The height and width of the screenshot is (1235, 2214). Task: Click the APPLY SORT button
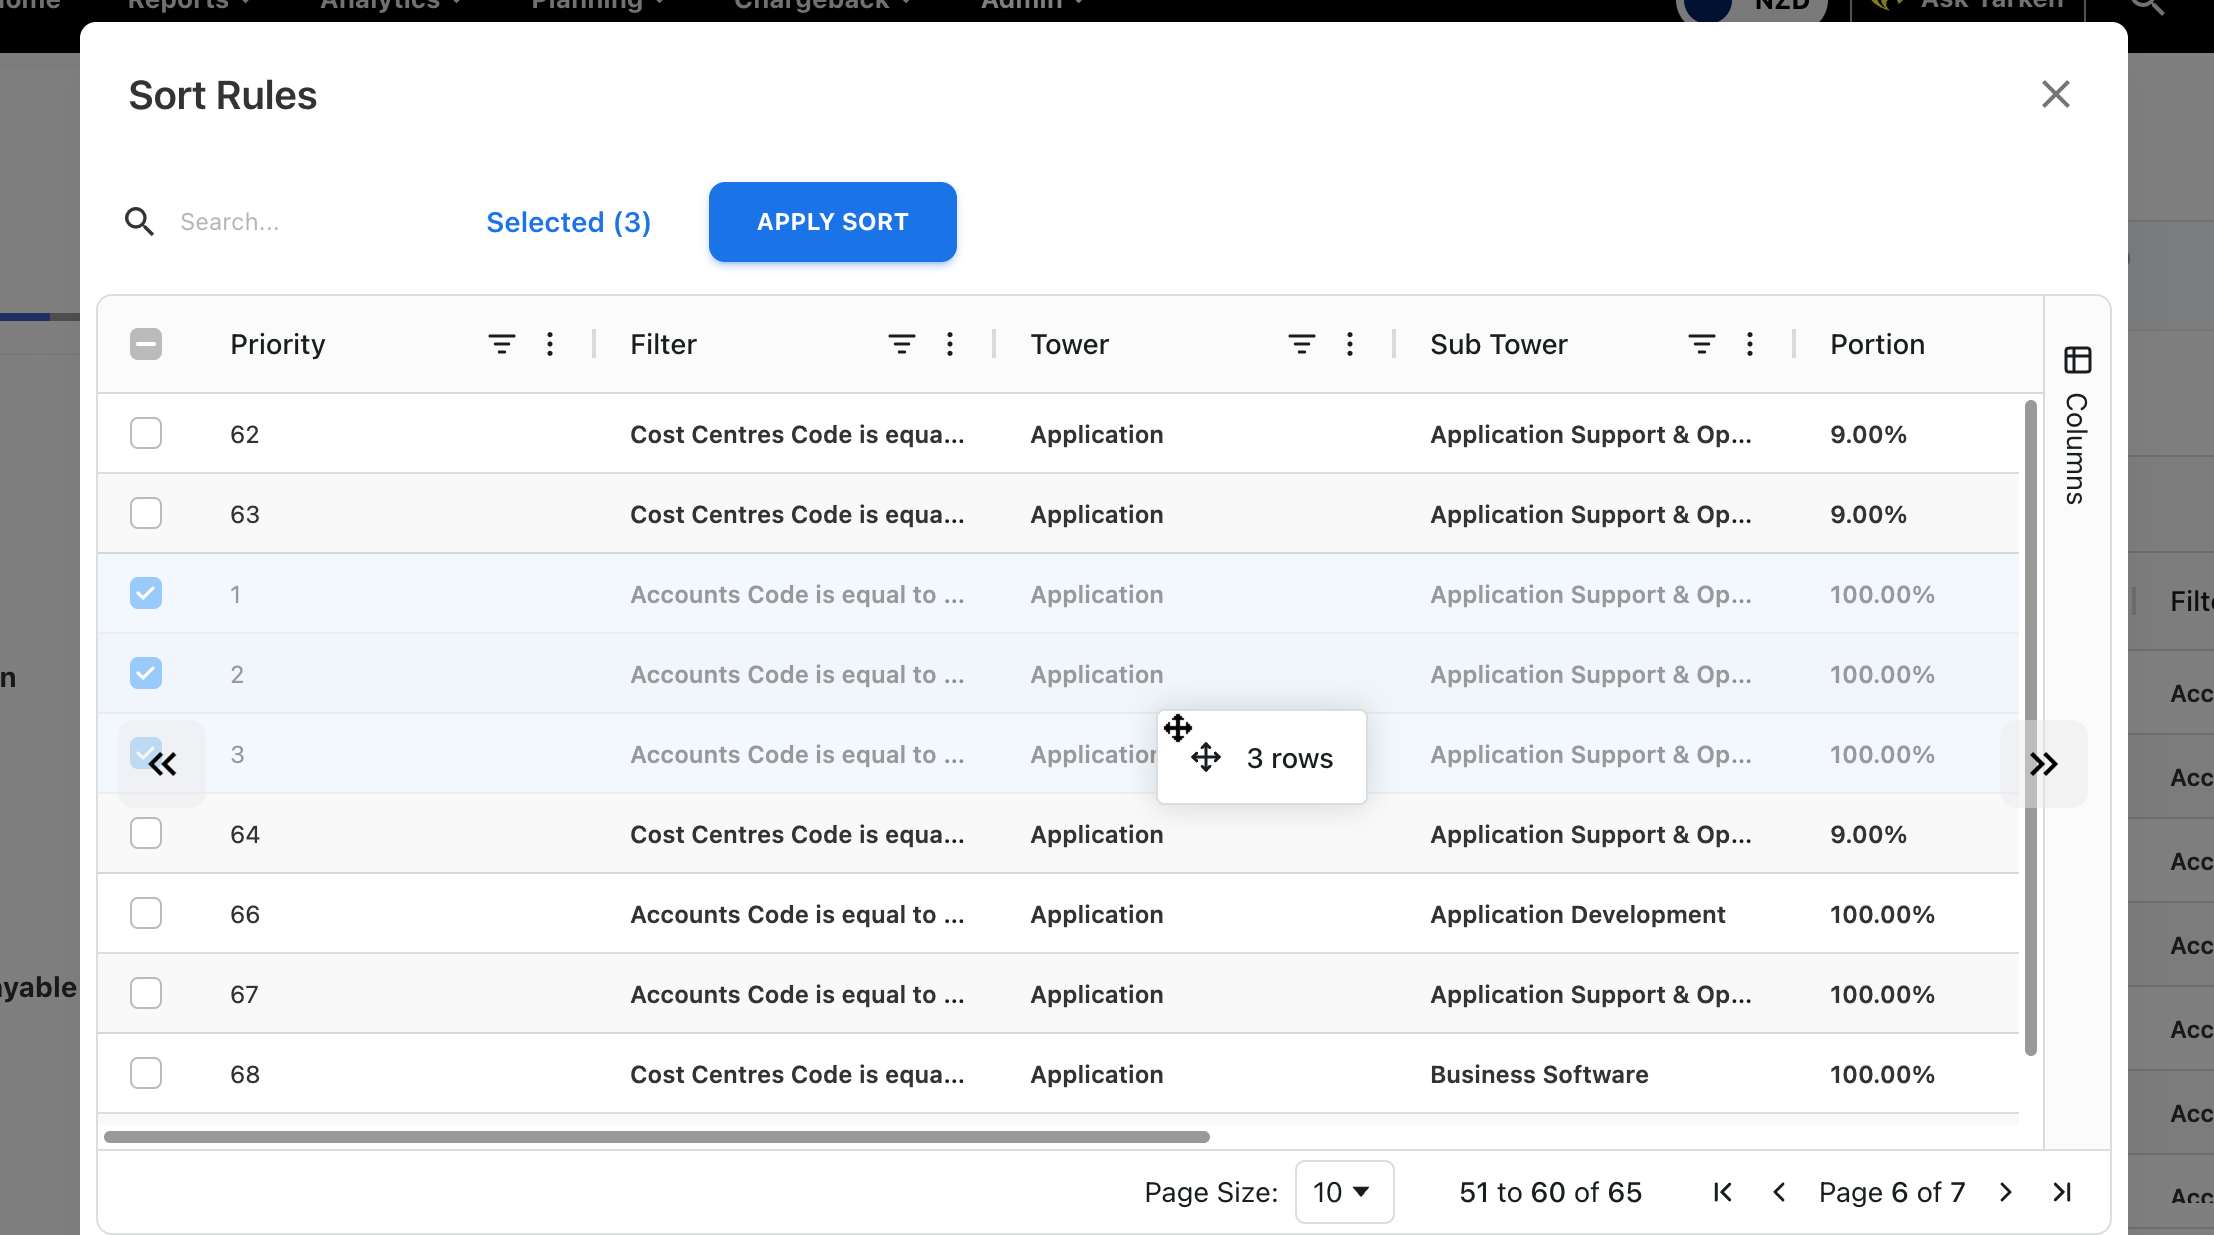(832, 222)
